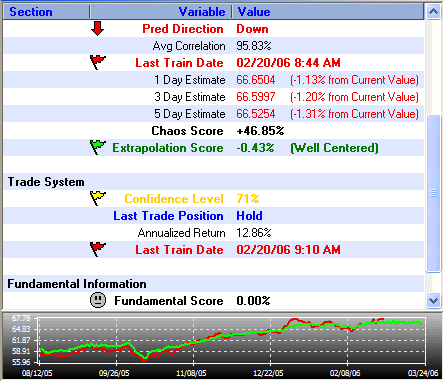Select the -1.31% from Current Value note
444x381 pixels.
pyautogui.click(x=354, y=114)
